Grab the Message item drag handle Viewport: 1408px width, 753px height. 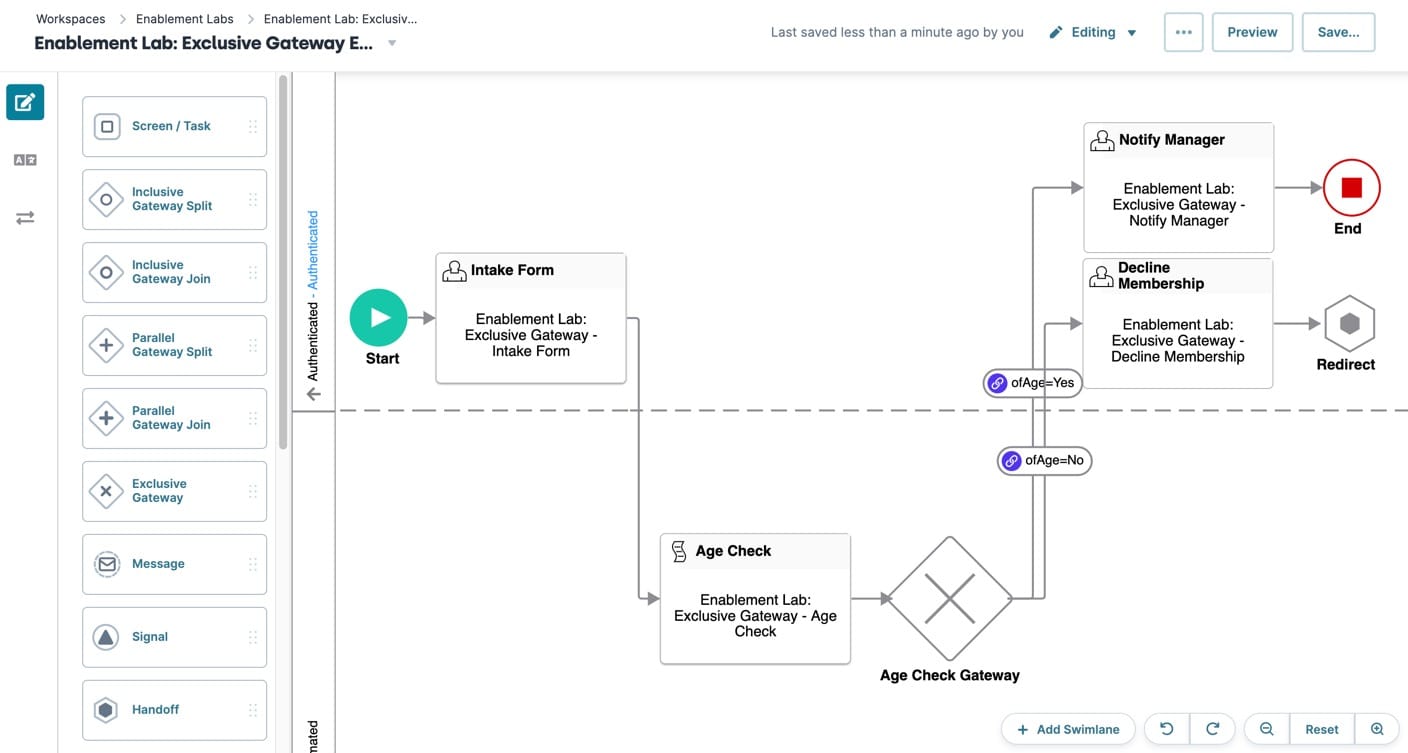pyautogui.click(x=252, y=564)
